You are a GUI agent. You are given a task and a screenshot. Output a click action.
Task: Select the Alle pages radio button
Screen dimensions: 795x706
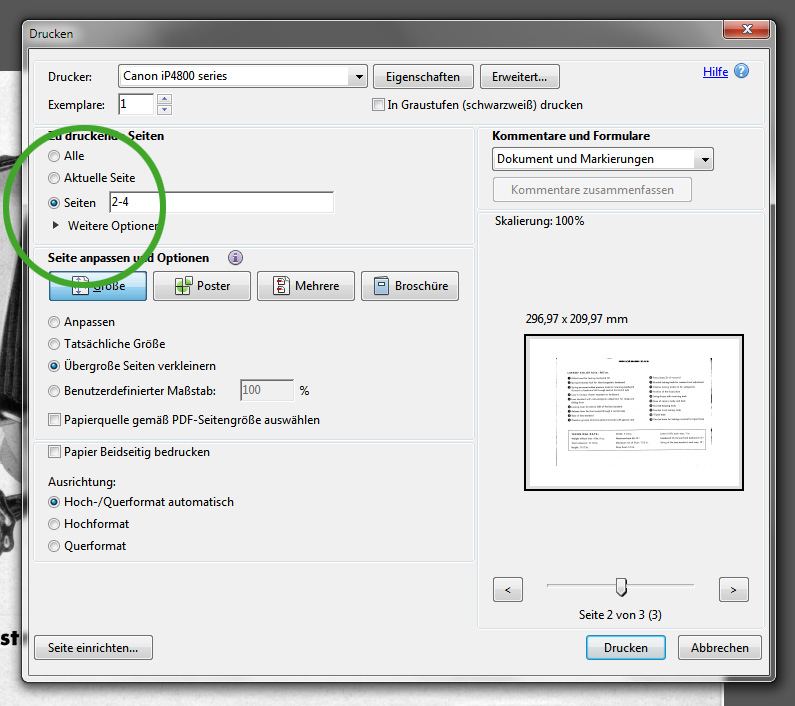(x=55, y=156)
